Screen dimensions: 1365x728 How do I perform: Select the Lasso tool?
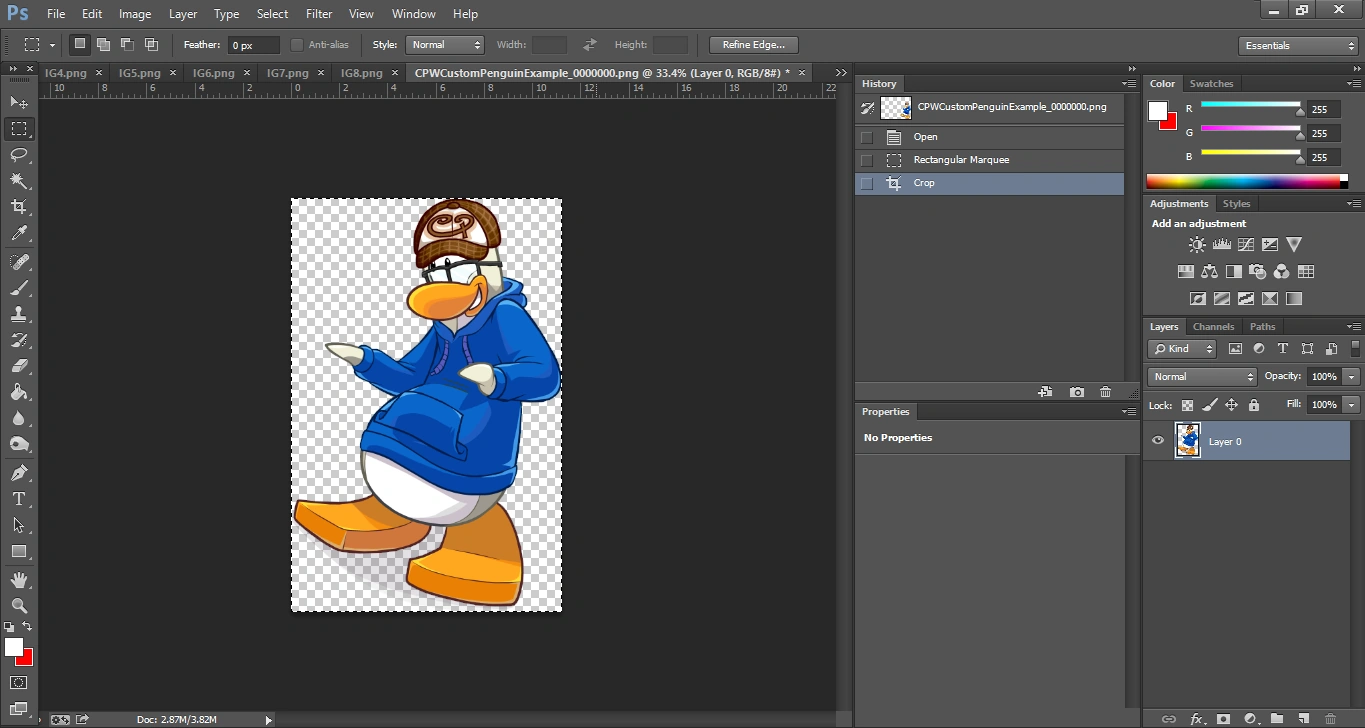click(x=19, y=155)
